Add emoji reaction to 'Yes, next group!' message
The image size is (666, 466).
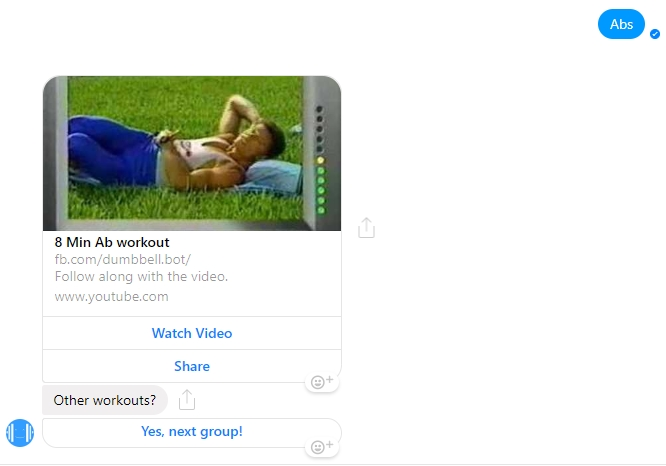[322, 447]
